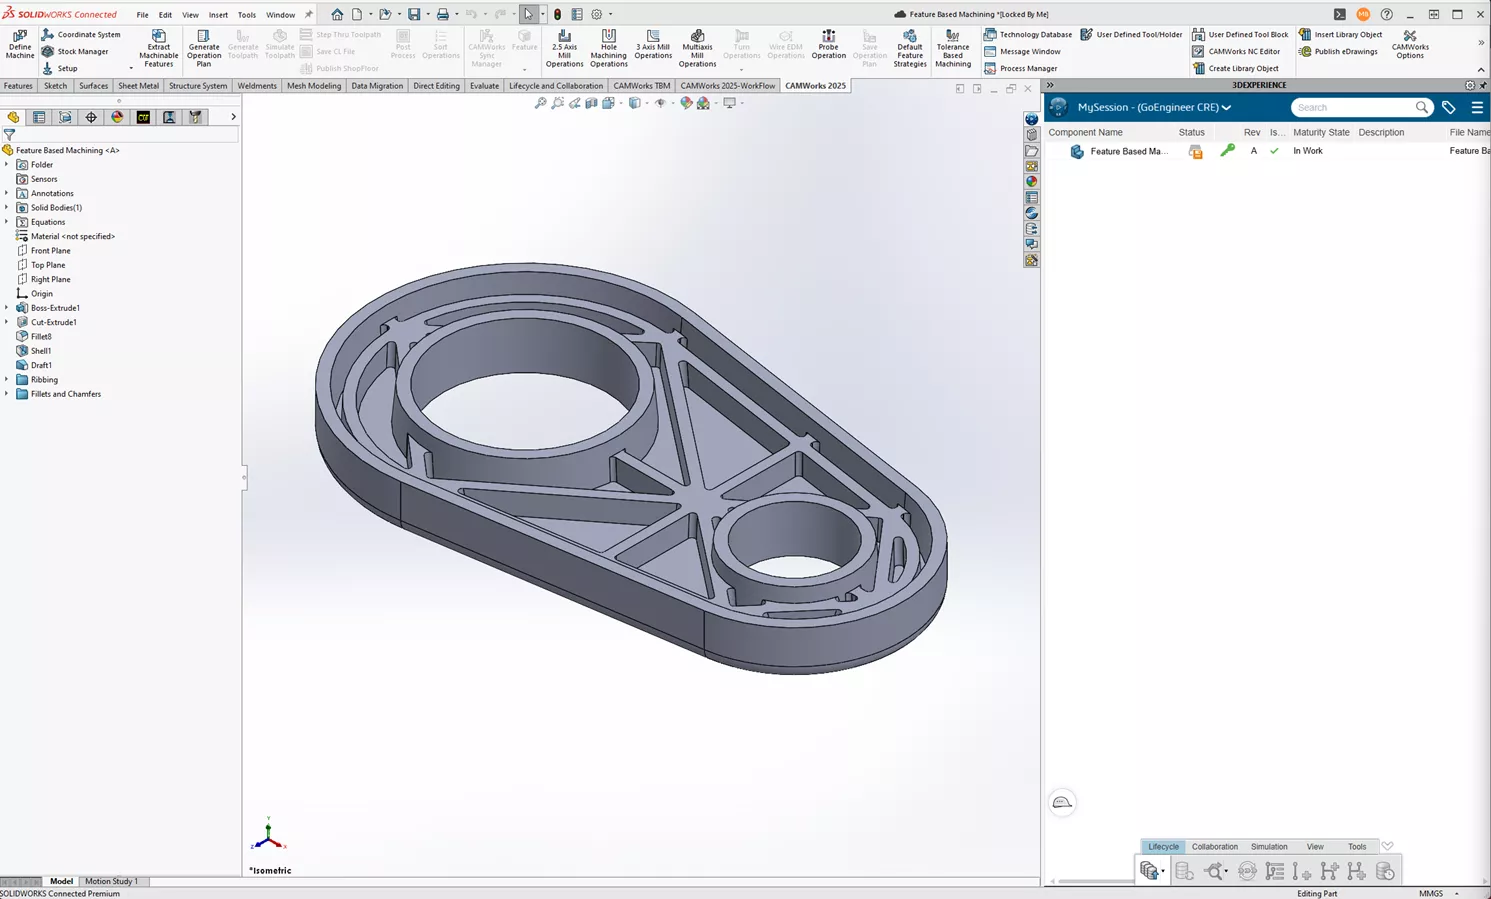The image size is (1491, 899).
Task: Open the Insert menu
Action: (x=218, y=15)
